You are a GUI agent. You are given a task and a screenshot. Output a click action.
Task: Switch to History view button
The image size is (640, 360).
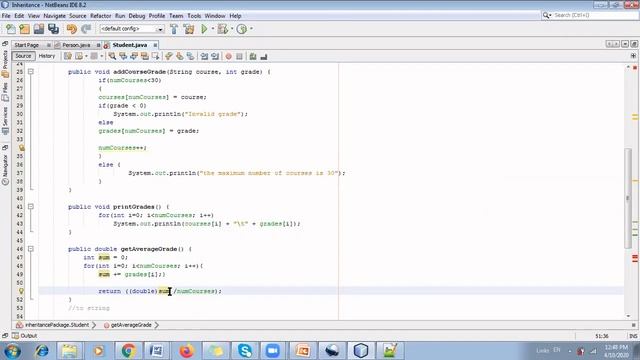[x=47, y=56]
